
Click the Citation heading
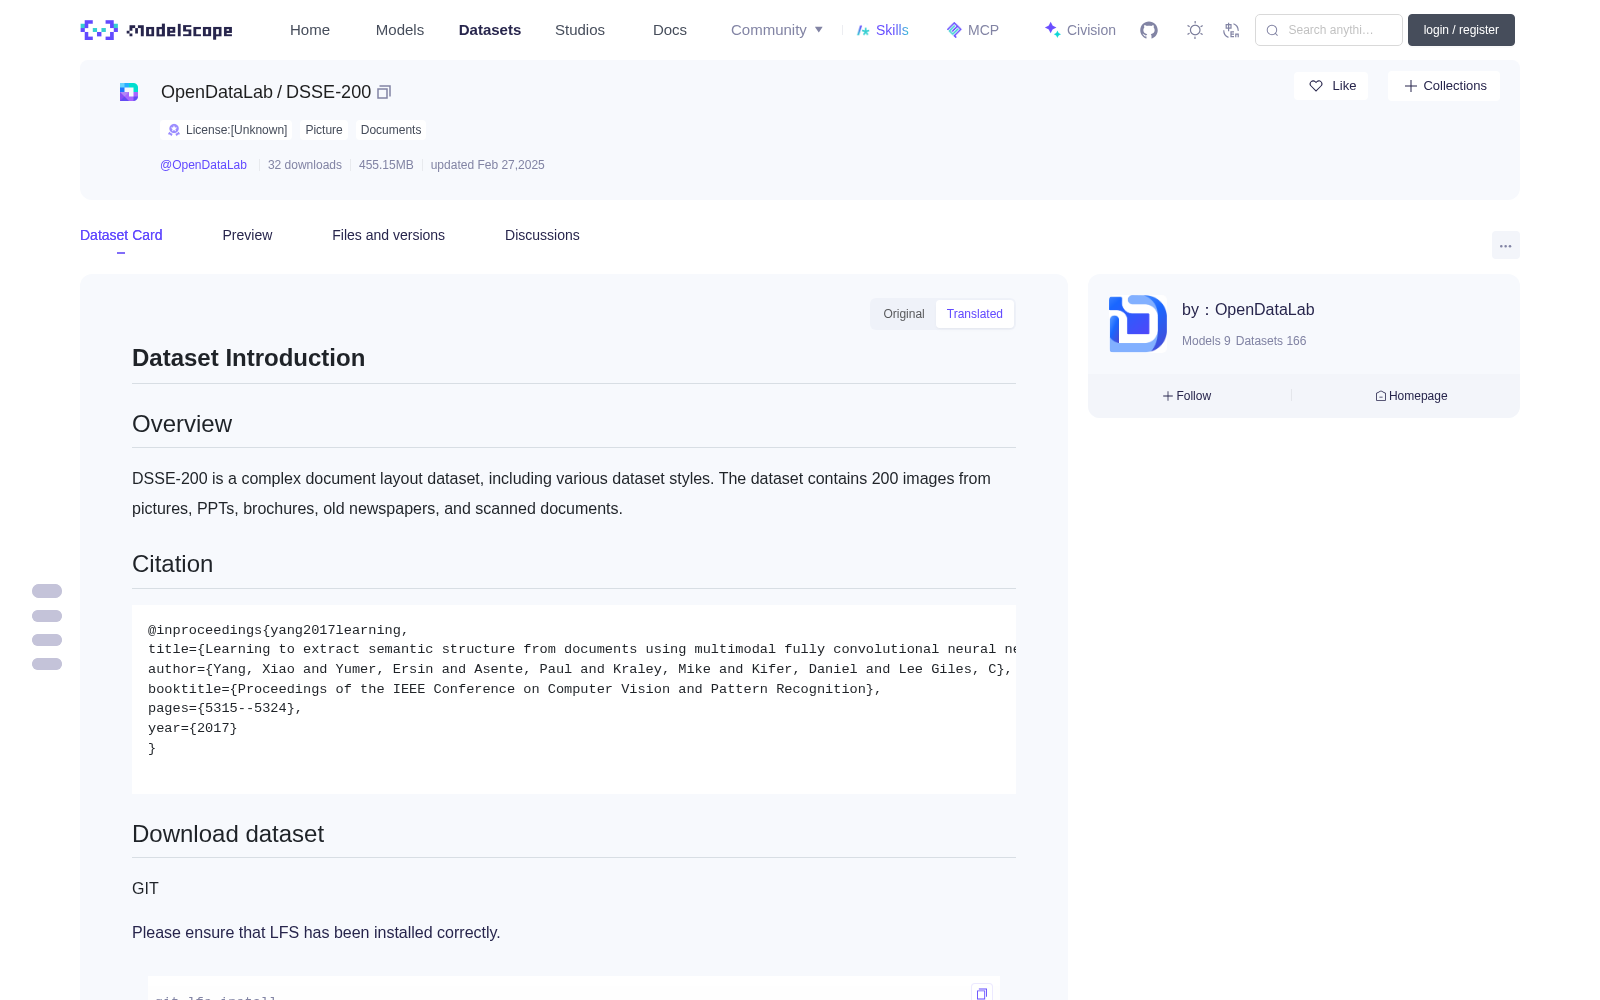(172, 564)
